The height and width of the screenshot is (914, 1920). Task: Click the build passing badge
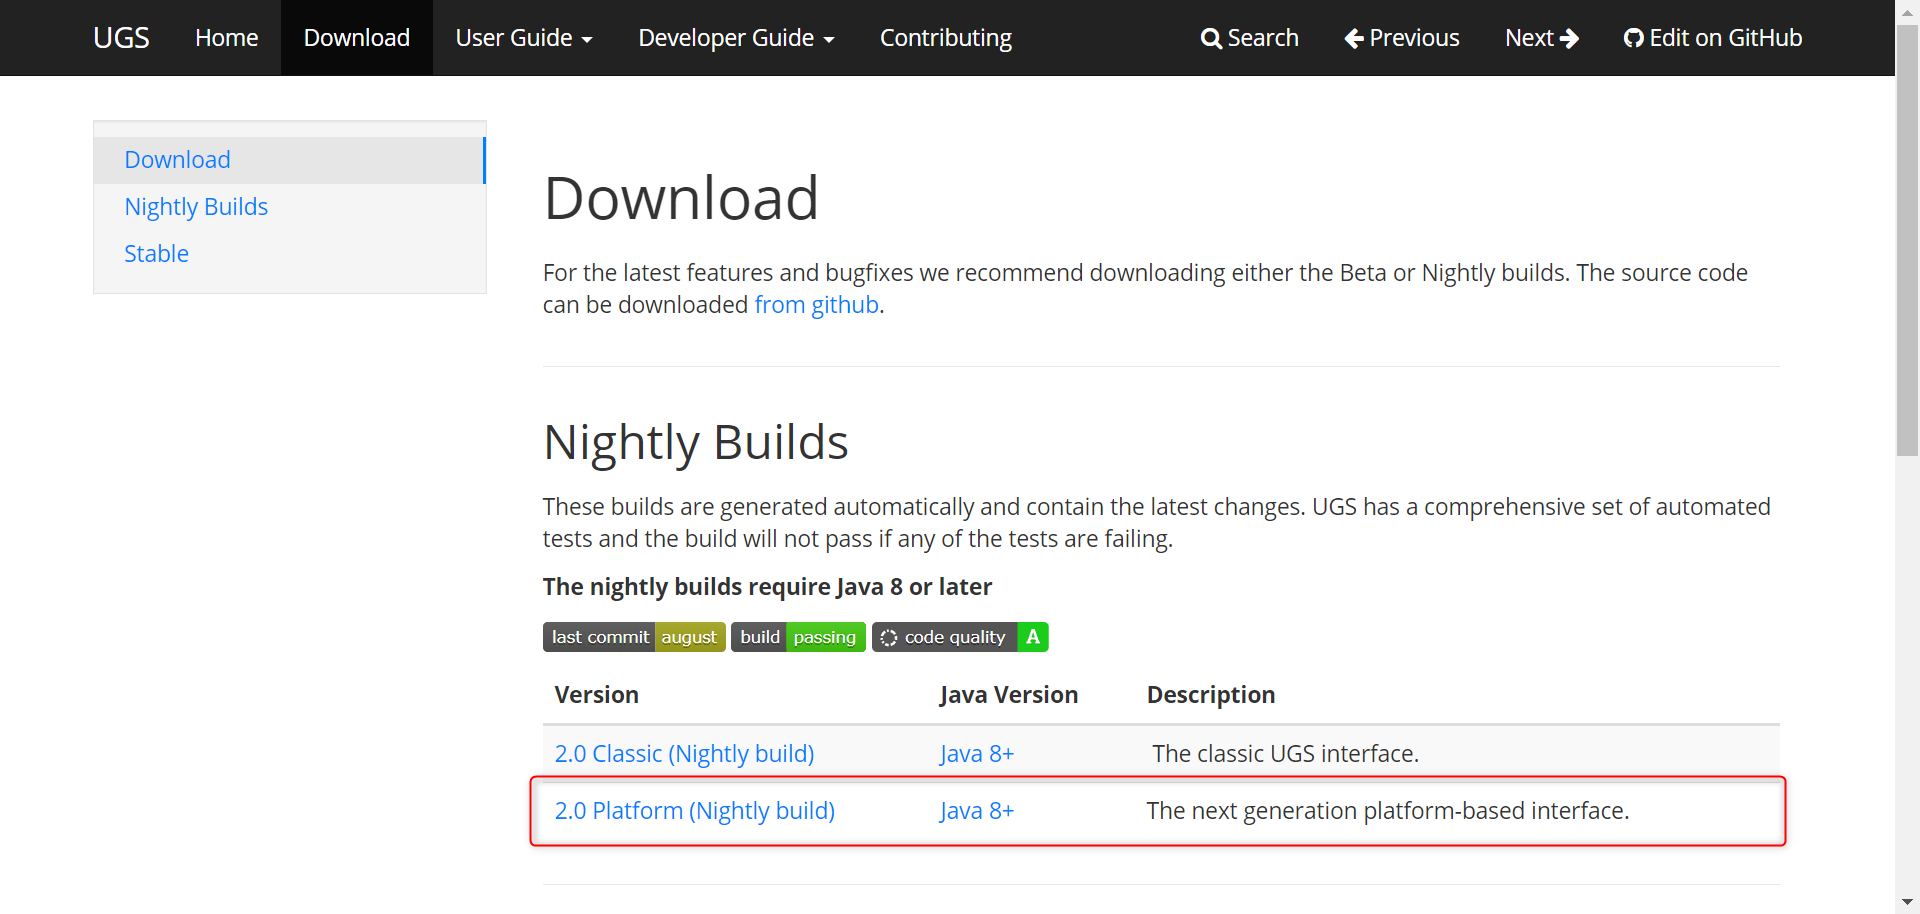tap(798, 637)
